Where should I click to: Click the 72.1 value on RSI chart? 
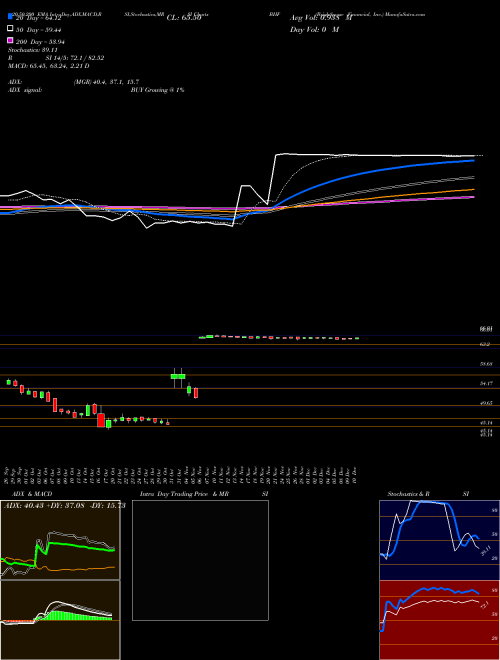click(484, 605)
